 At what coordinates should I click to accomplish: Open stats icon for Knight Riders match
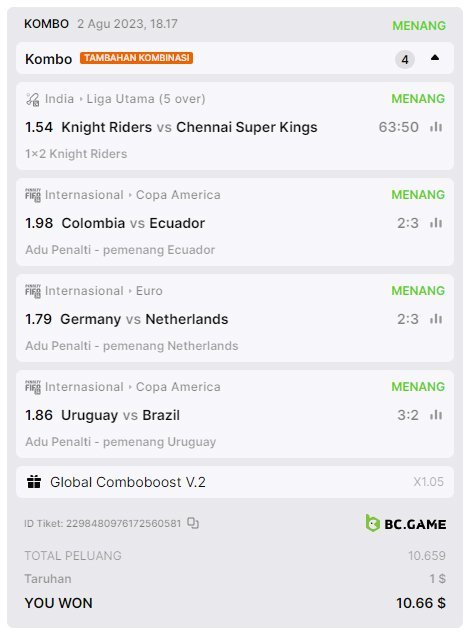tap(436, 127)
